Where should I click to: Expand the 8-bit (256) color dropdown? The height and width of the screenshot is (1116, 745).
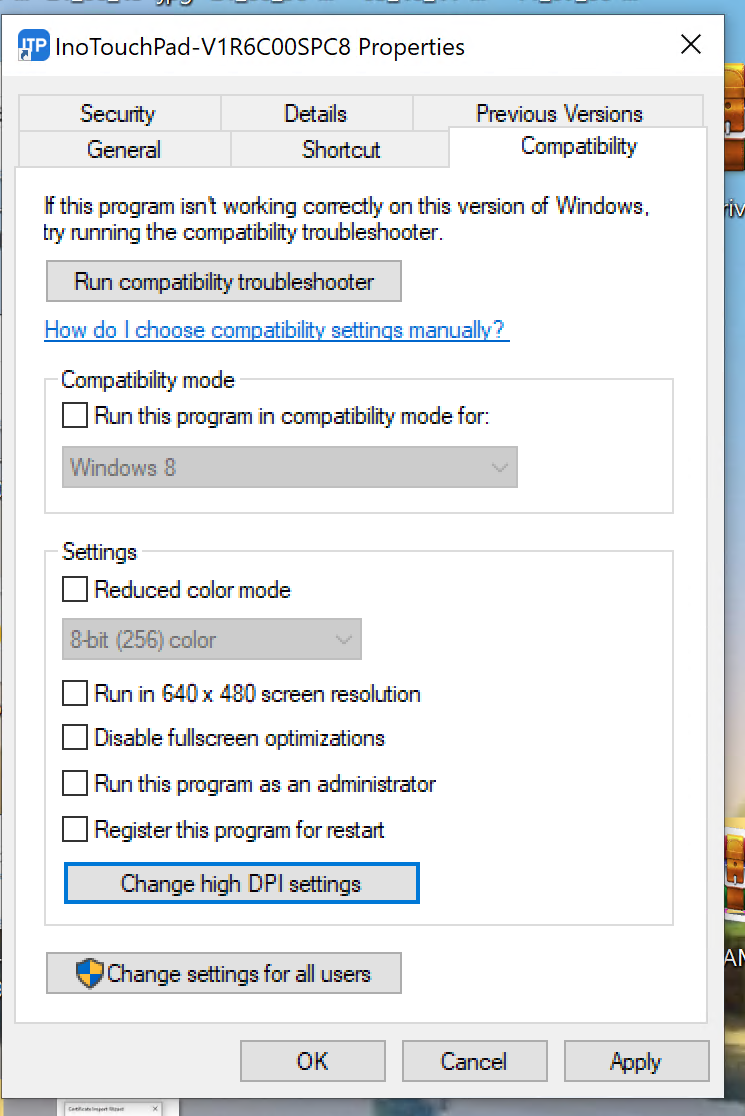(212, 640)
